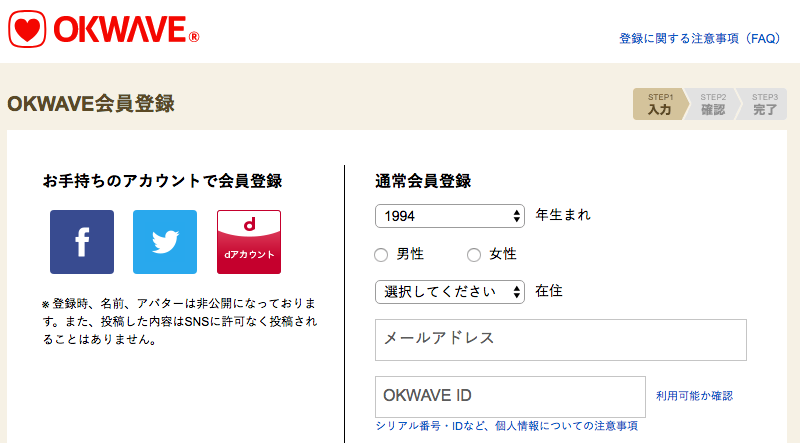Click the birth year dropdown arrow stepper
800x443 pixels.
pyautogui.click(x=516, y=216)
